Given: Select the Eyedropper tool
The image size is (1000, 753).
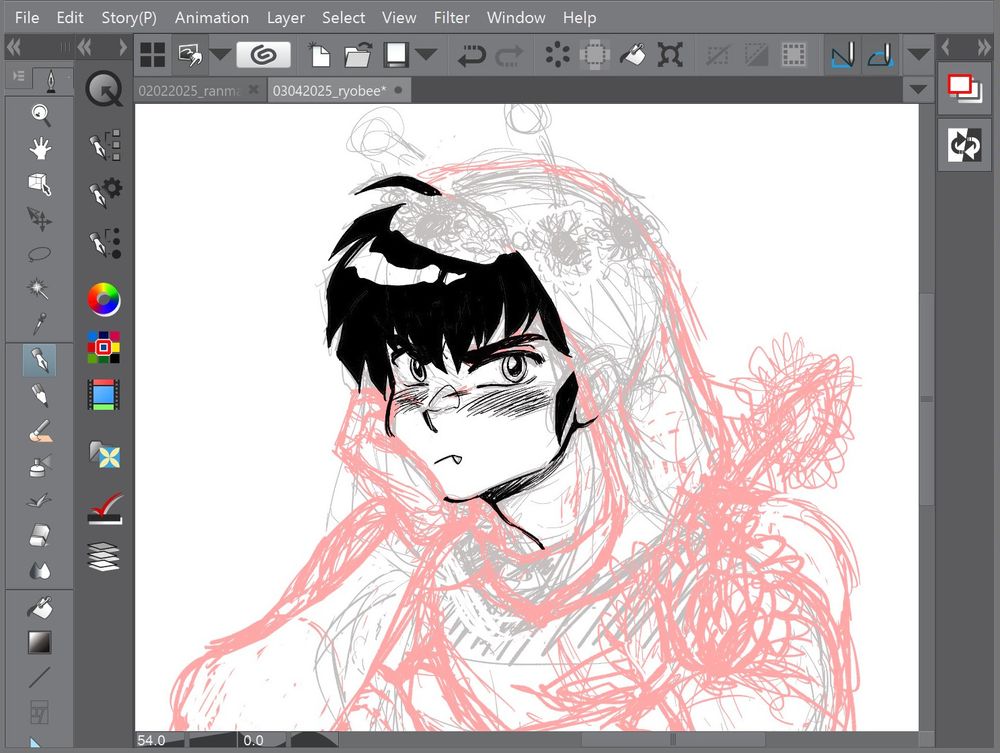Looking at the screenshot, I should pos(40,323).
